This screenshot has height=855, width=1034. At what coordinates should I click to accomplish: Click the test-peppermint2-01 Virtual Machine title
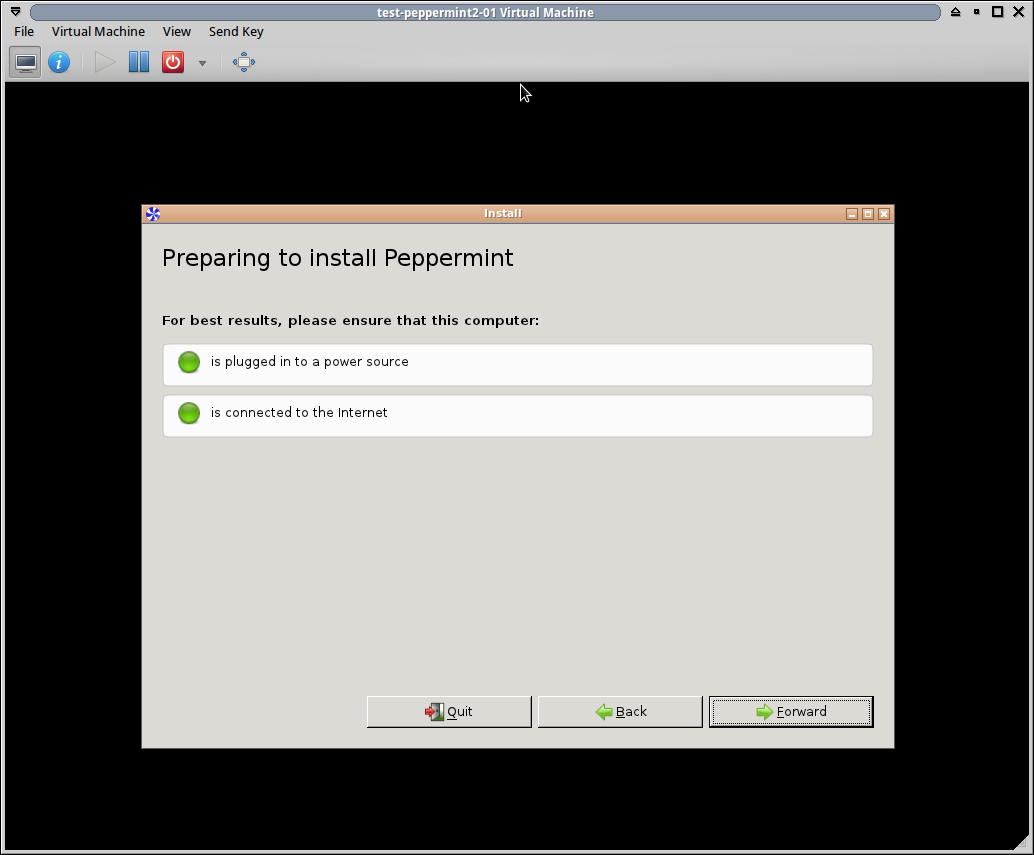pyautogui.click(x=485, y=13)
